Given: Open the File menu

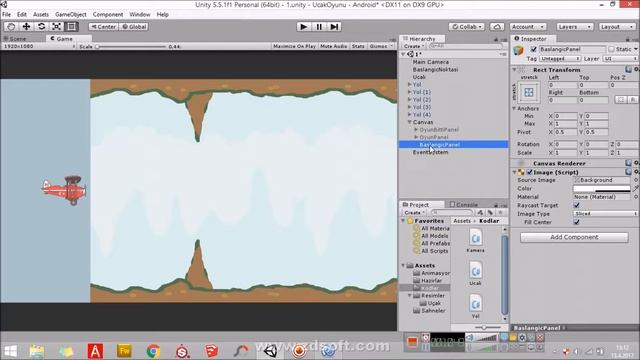Looking at the screenshot, I should [x=7, y=14].
